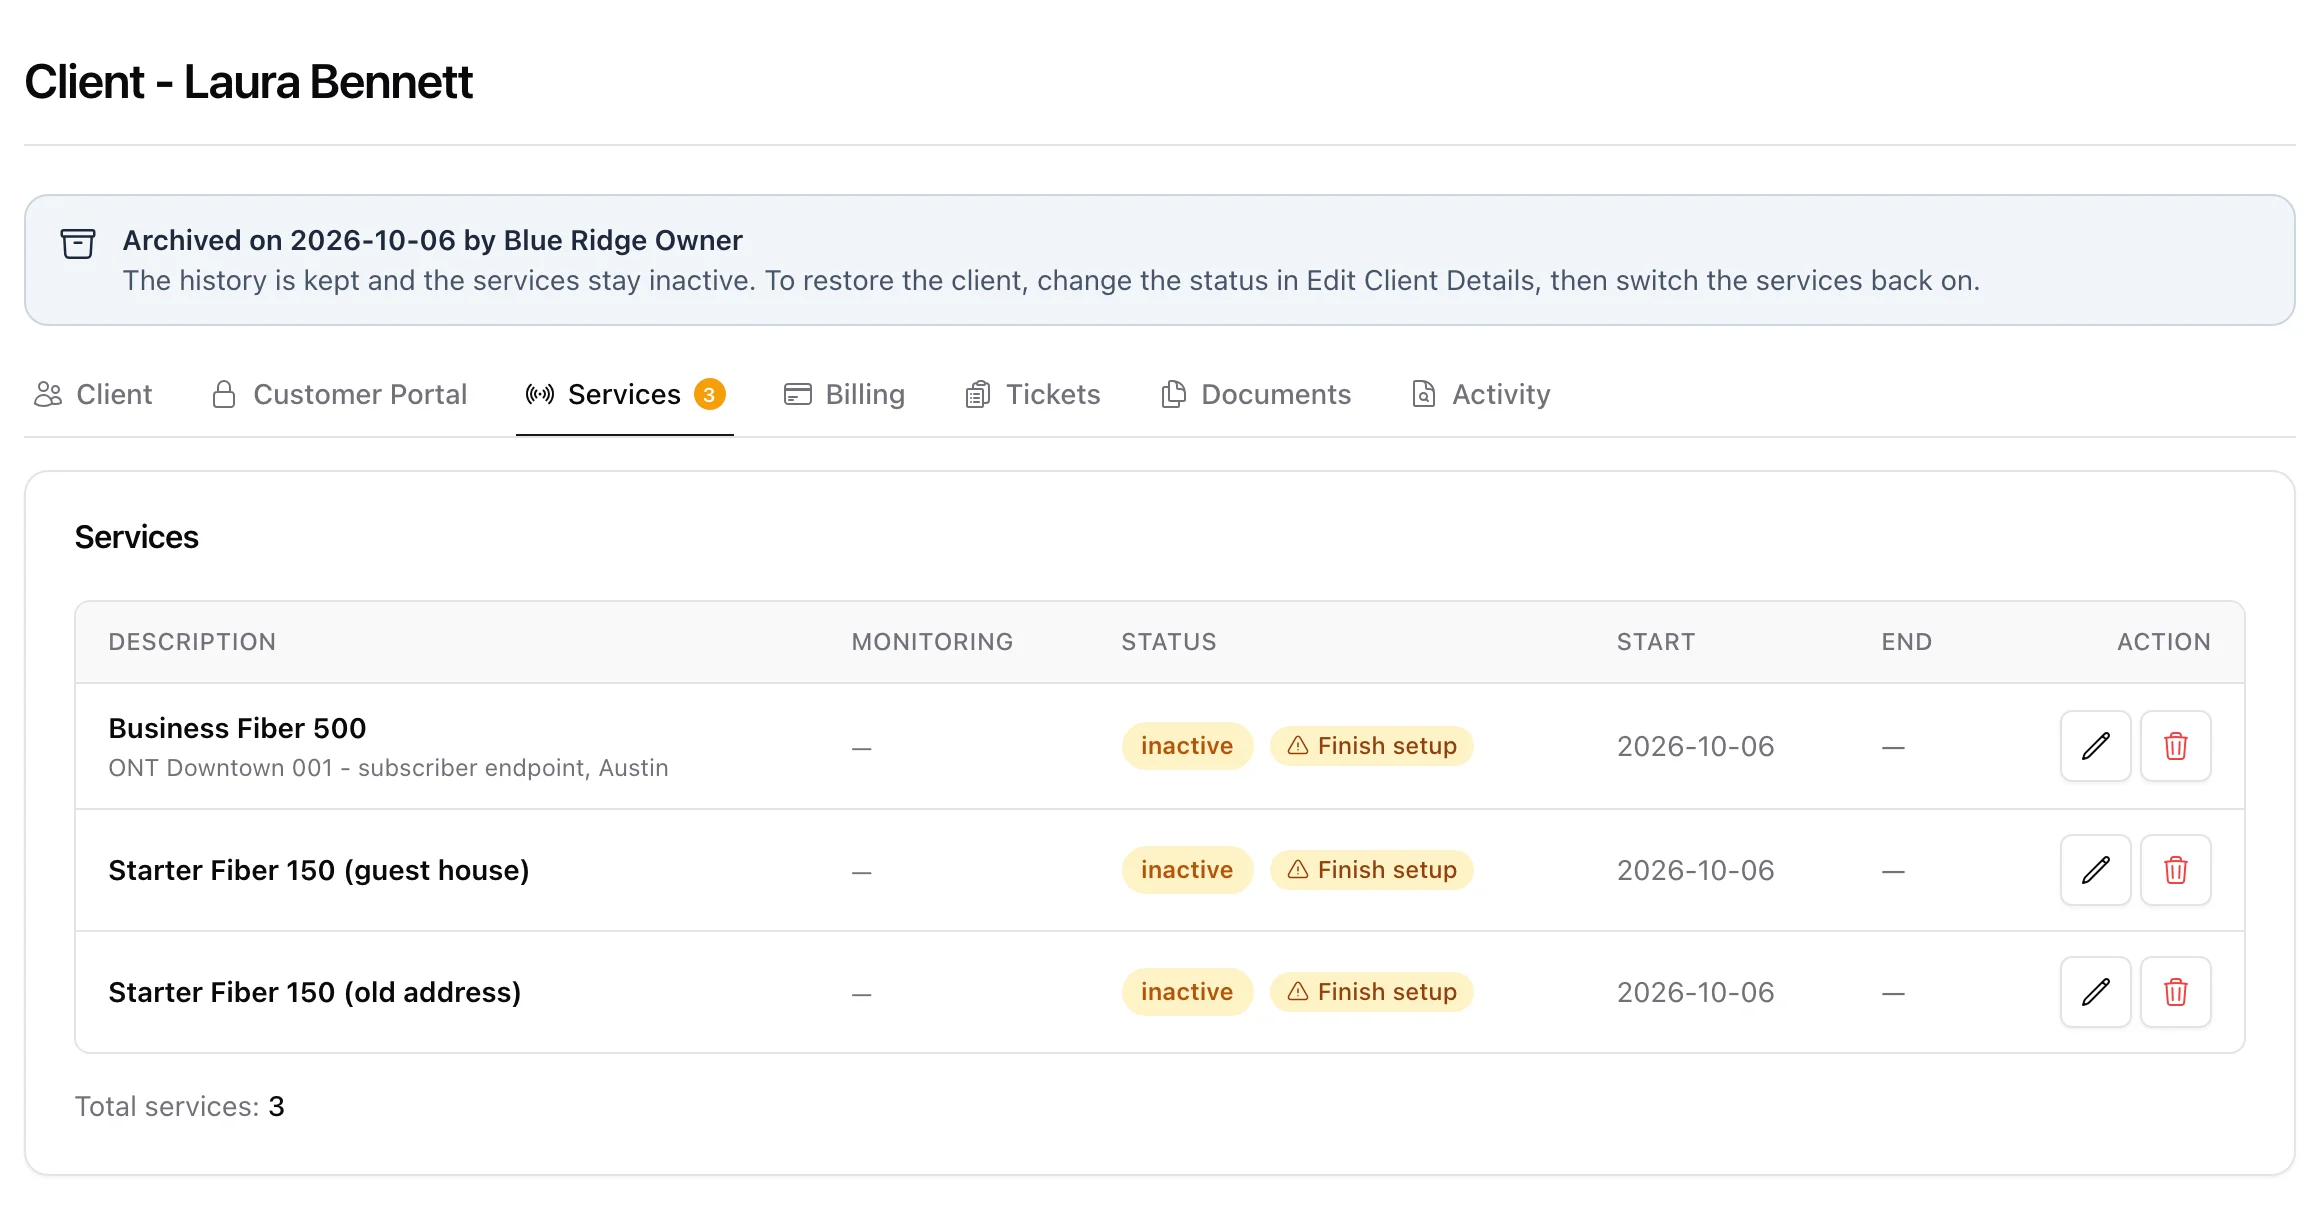This screenshot has width=2320, height=1206.
Task: Open the Documents tab
Action: 1256,394
